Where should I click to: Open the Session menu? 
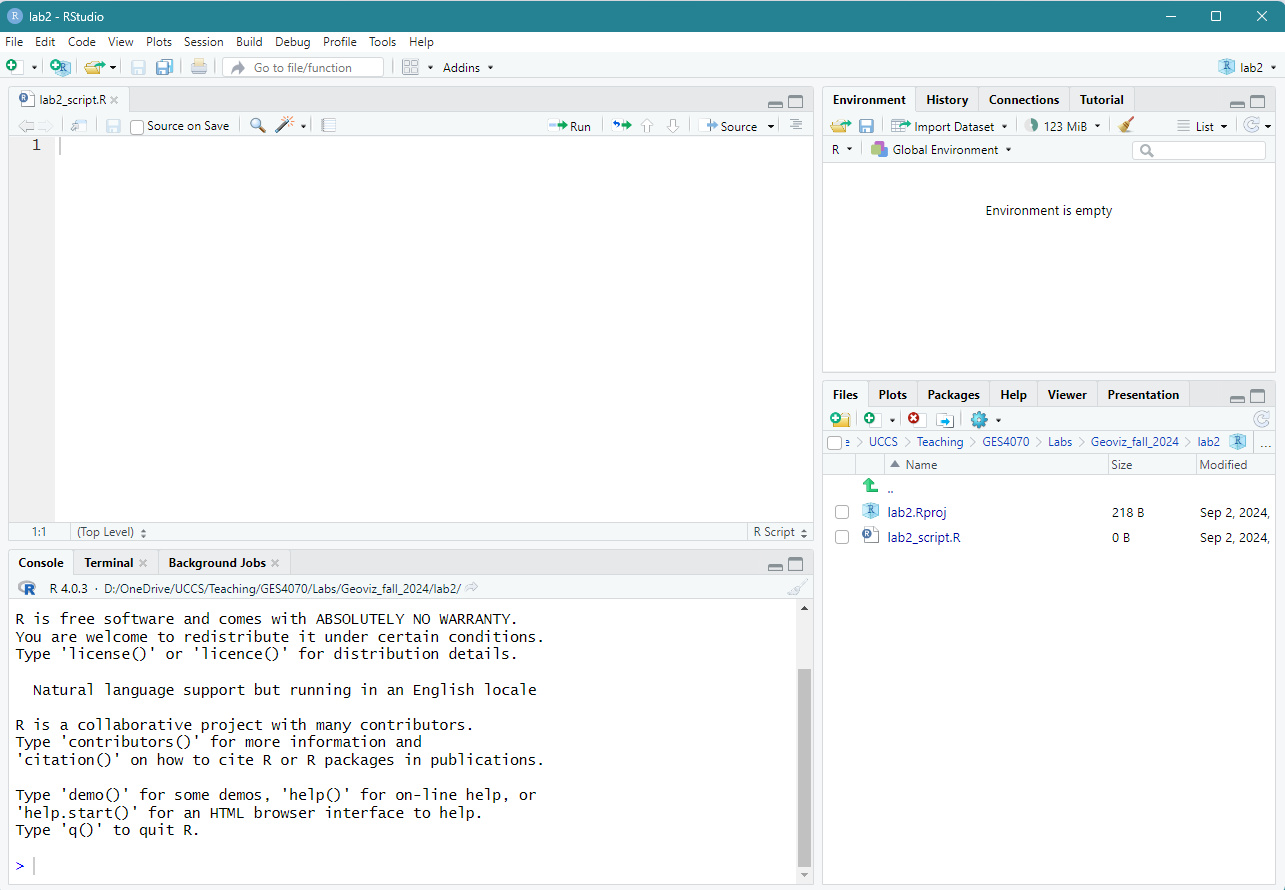click(204, 42)
